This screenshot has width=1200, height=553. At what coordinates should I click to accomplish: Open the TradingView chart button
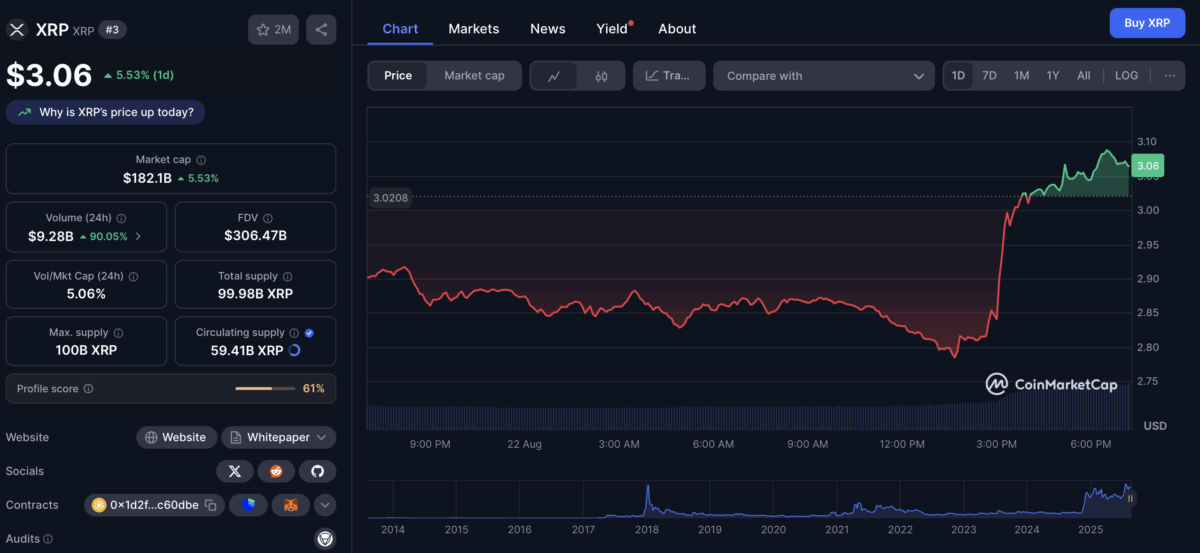(669, 76)
